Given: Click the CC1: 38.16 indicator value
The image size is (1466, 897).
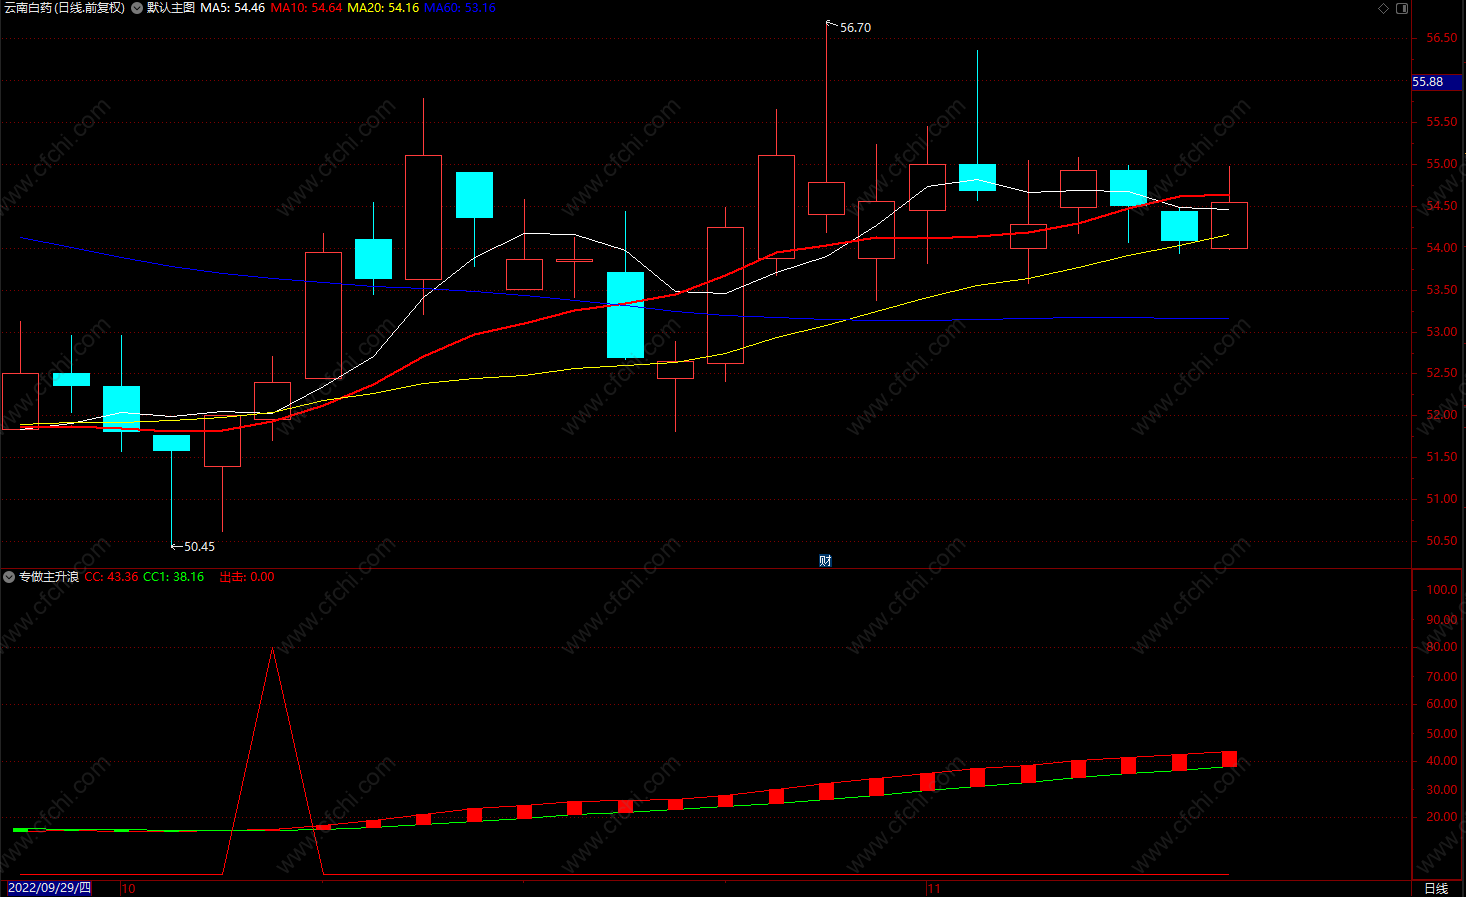Looking at the screenshot, I should [174, 577].
